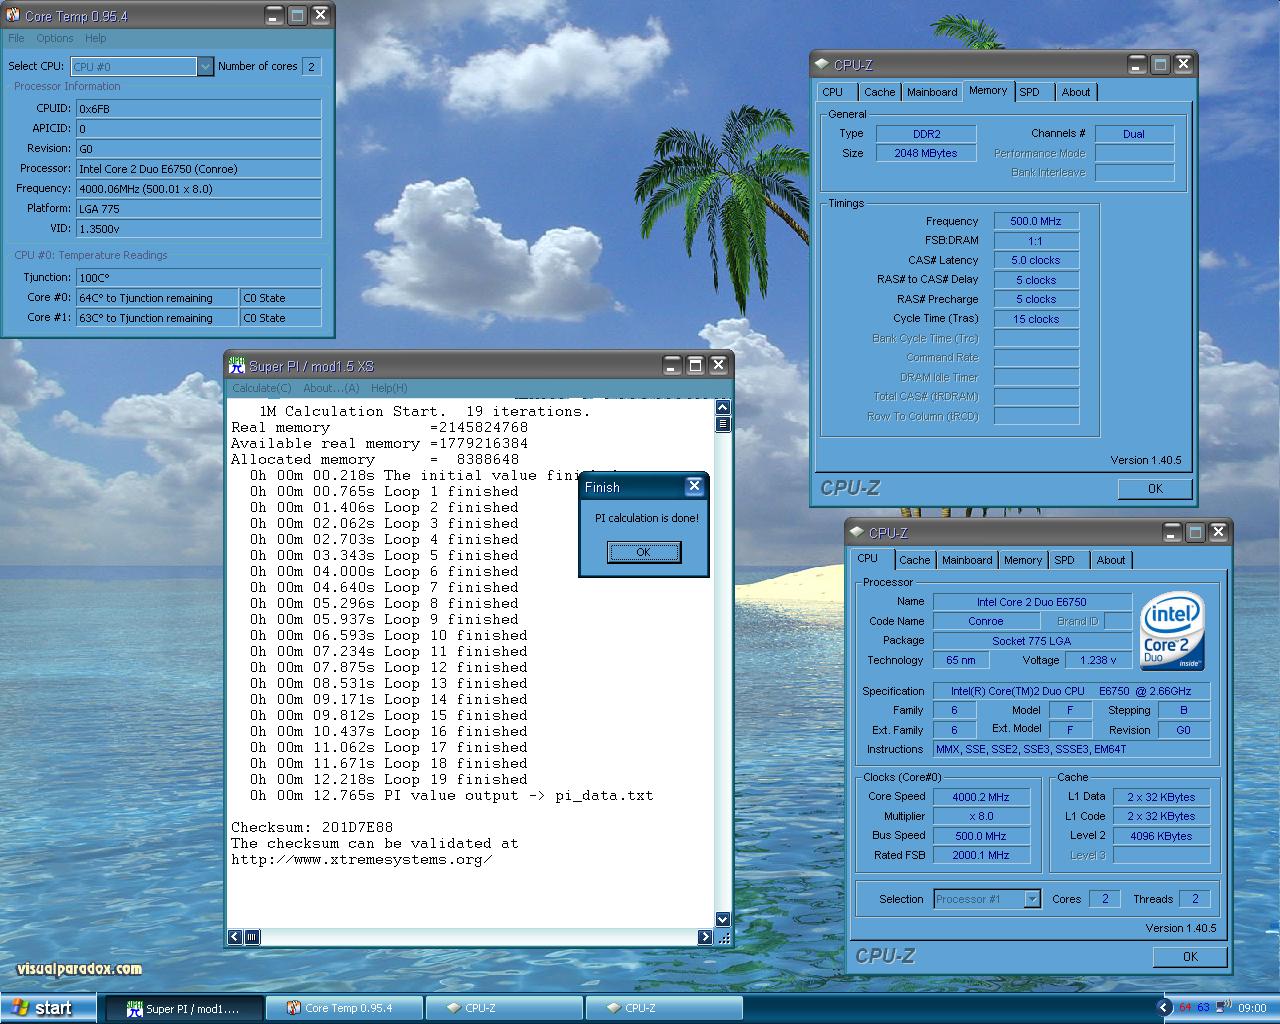Activate the first CPU-Z taskbar button

(504, 1008)
